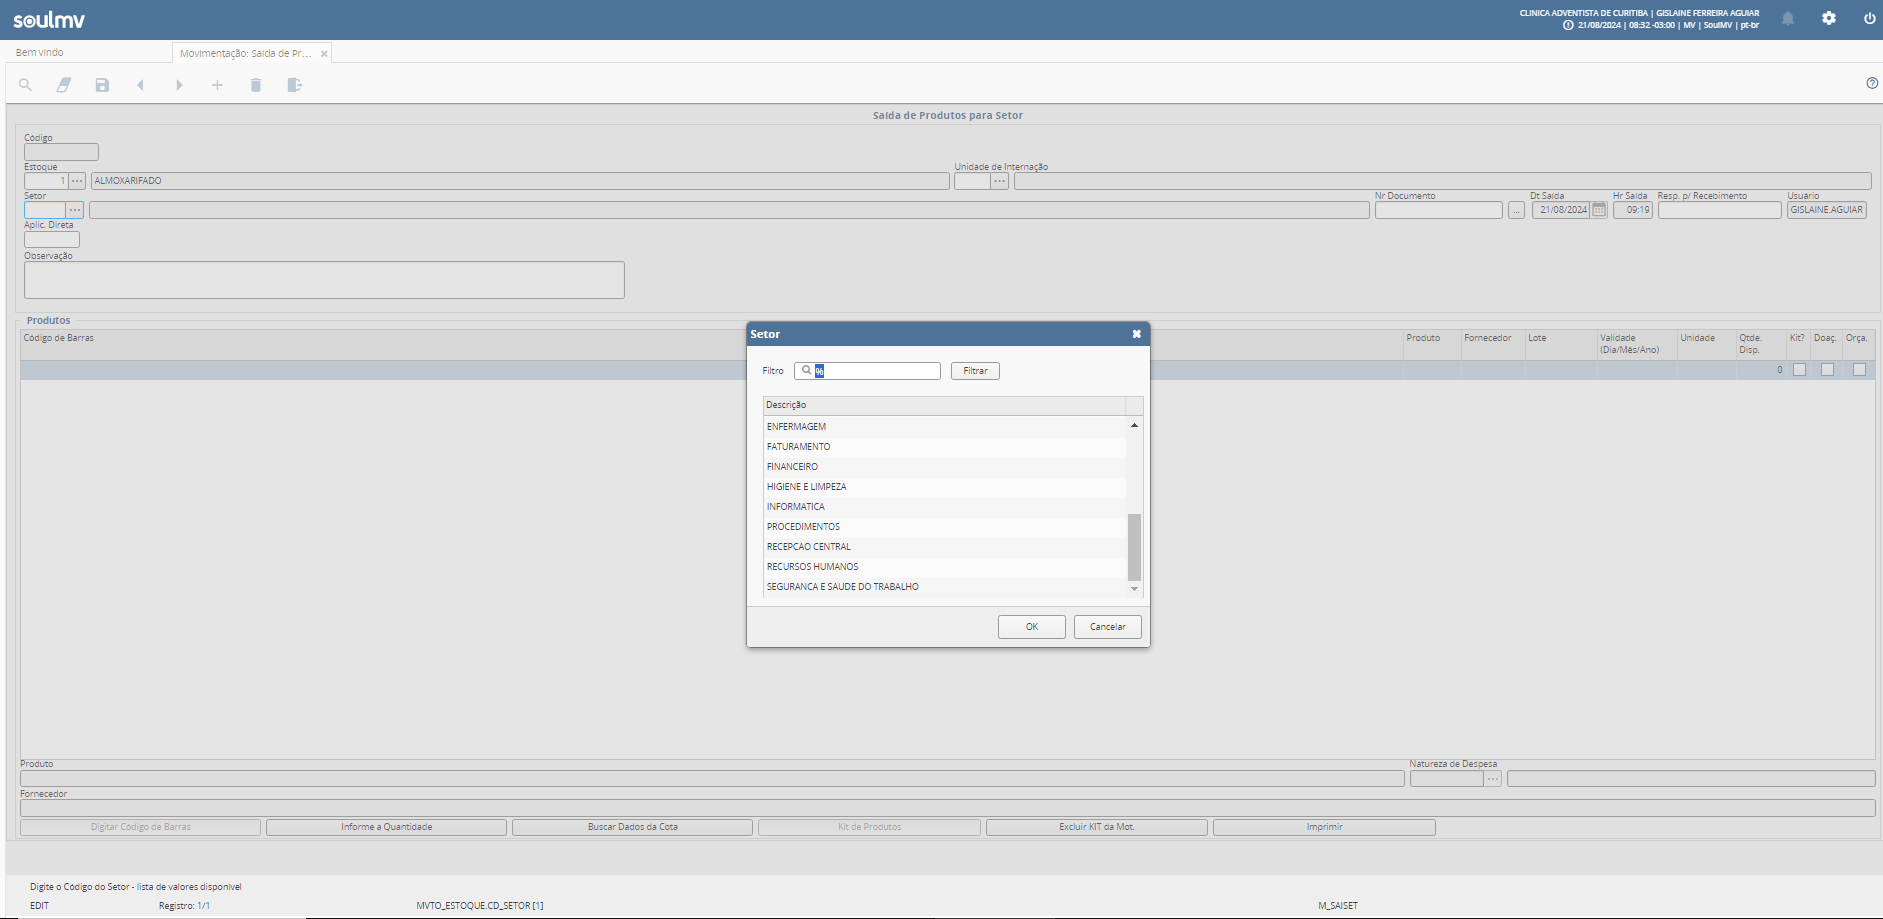
Task: Select FINANCEIRO in the Setor list
Action: pos(945,467)
